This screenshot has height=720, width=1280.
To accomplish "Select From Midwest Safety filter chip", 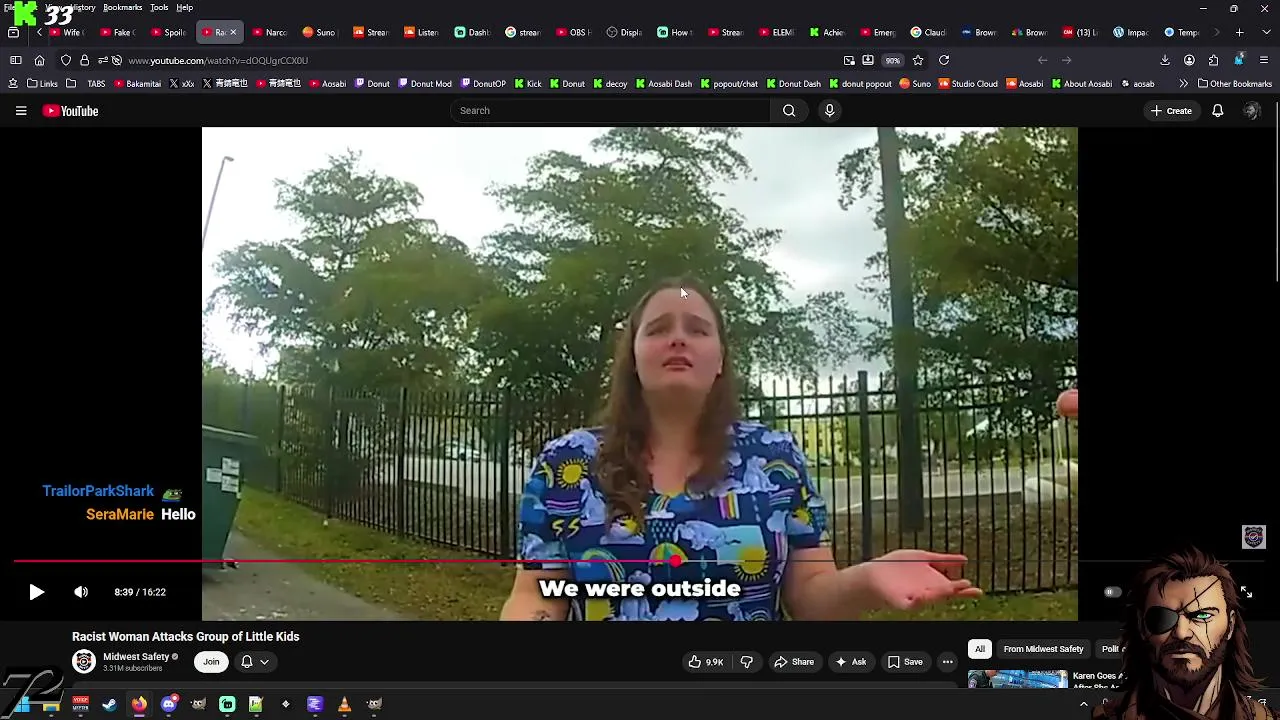I will pos(1043,649).
